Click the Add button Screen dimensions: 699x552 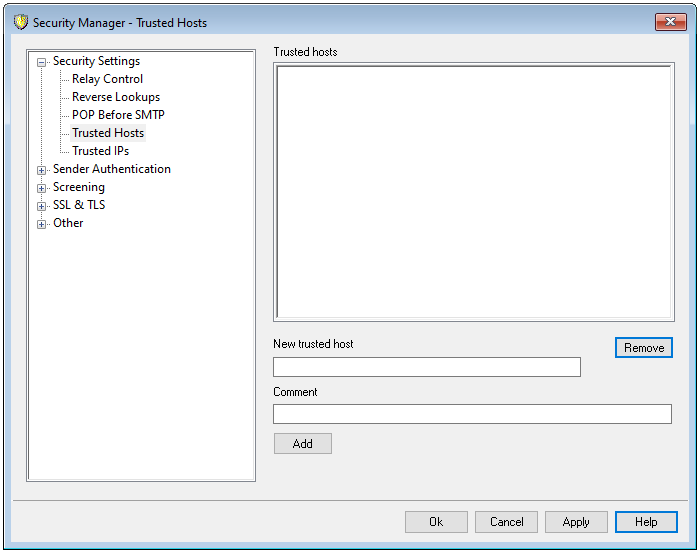[302, 444]
